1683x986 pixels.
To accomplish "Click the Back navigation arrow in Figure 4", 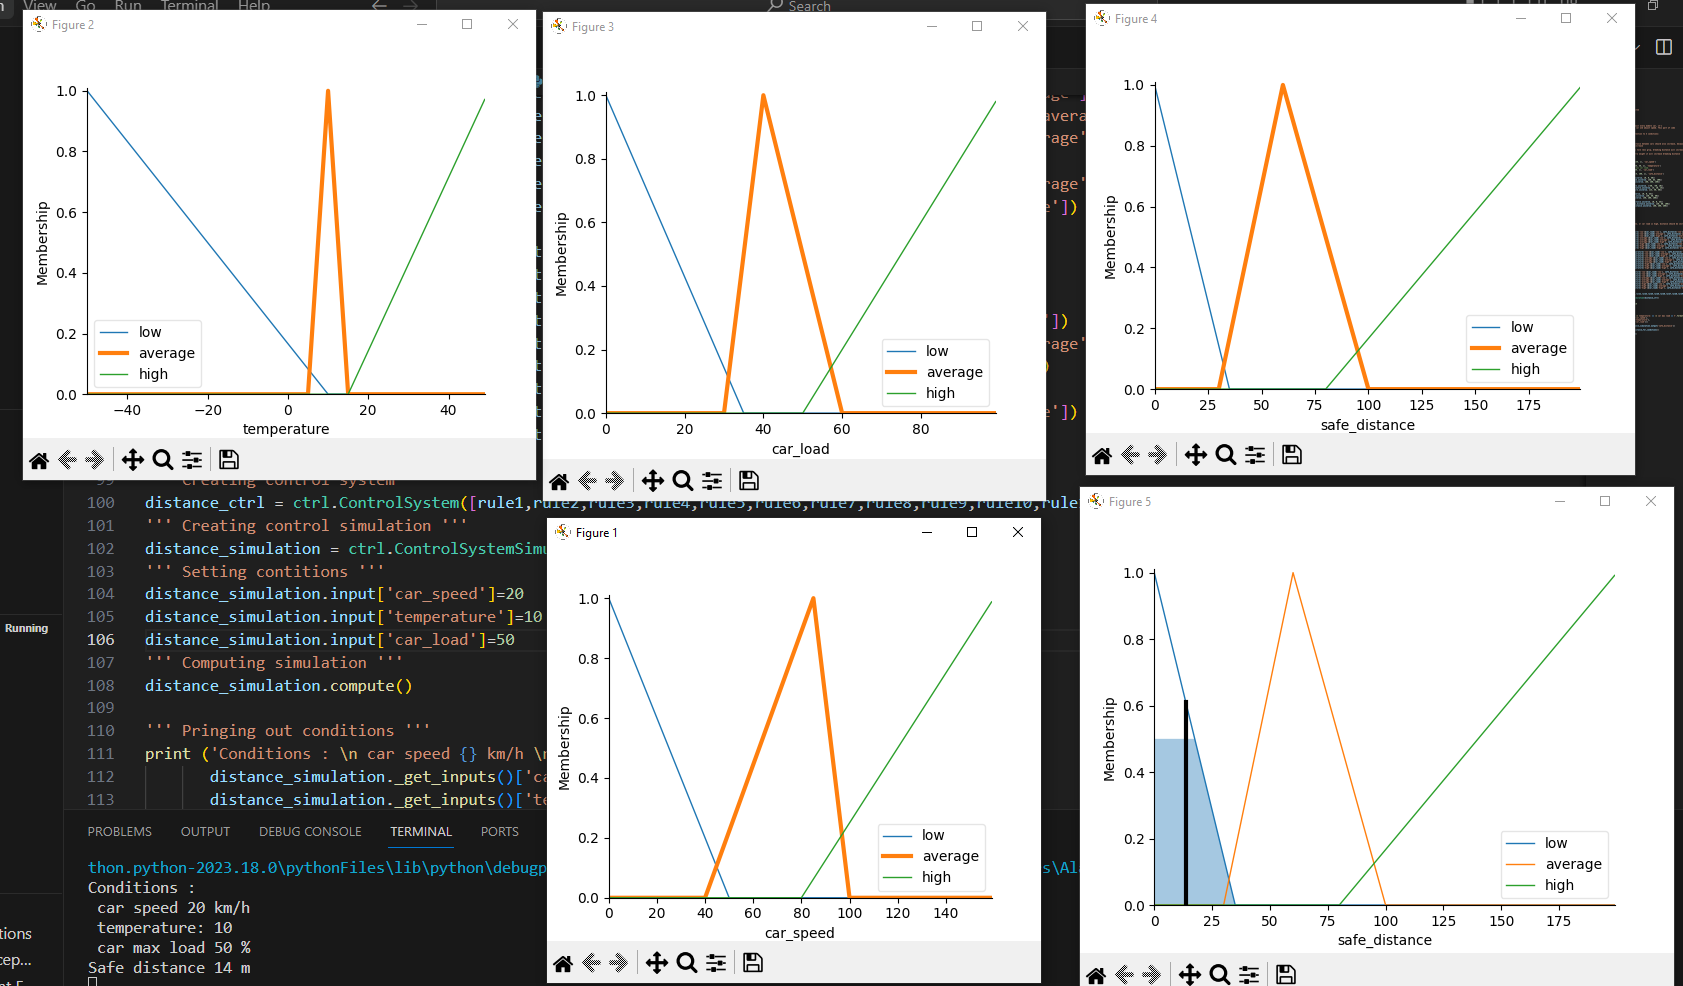I will click(x=1131, y=455).
